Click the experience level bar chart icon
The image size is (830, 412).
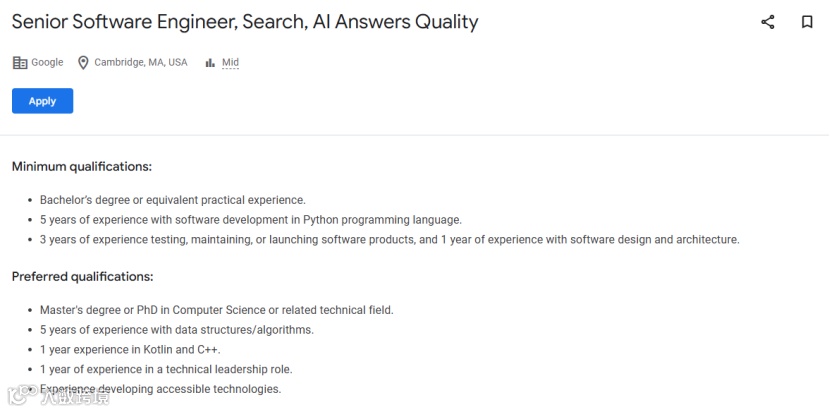[x=210, y=62]
